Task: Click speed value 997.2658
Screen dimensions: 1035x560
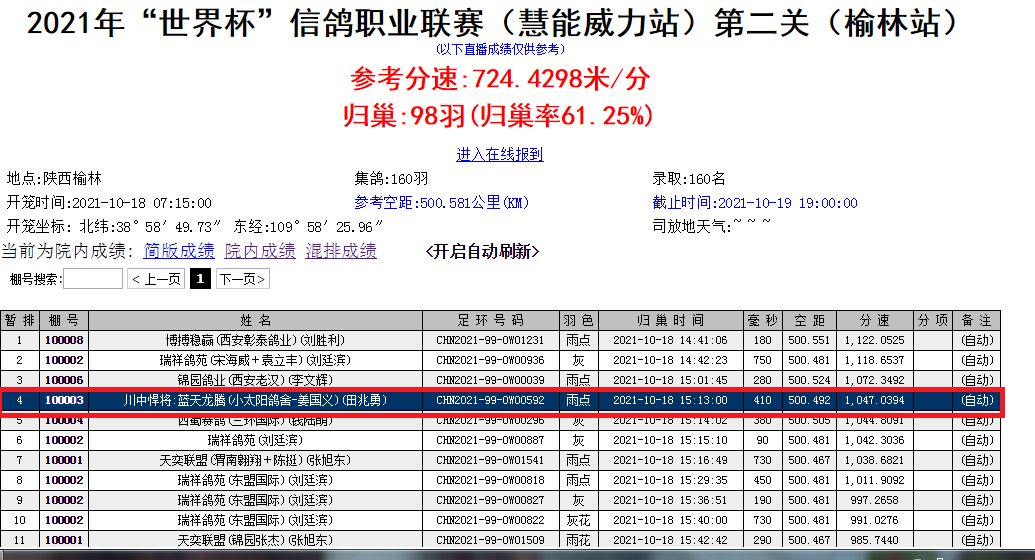Action: 875,500
